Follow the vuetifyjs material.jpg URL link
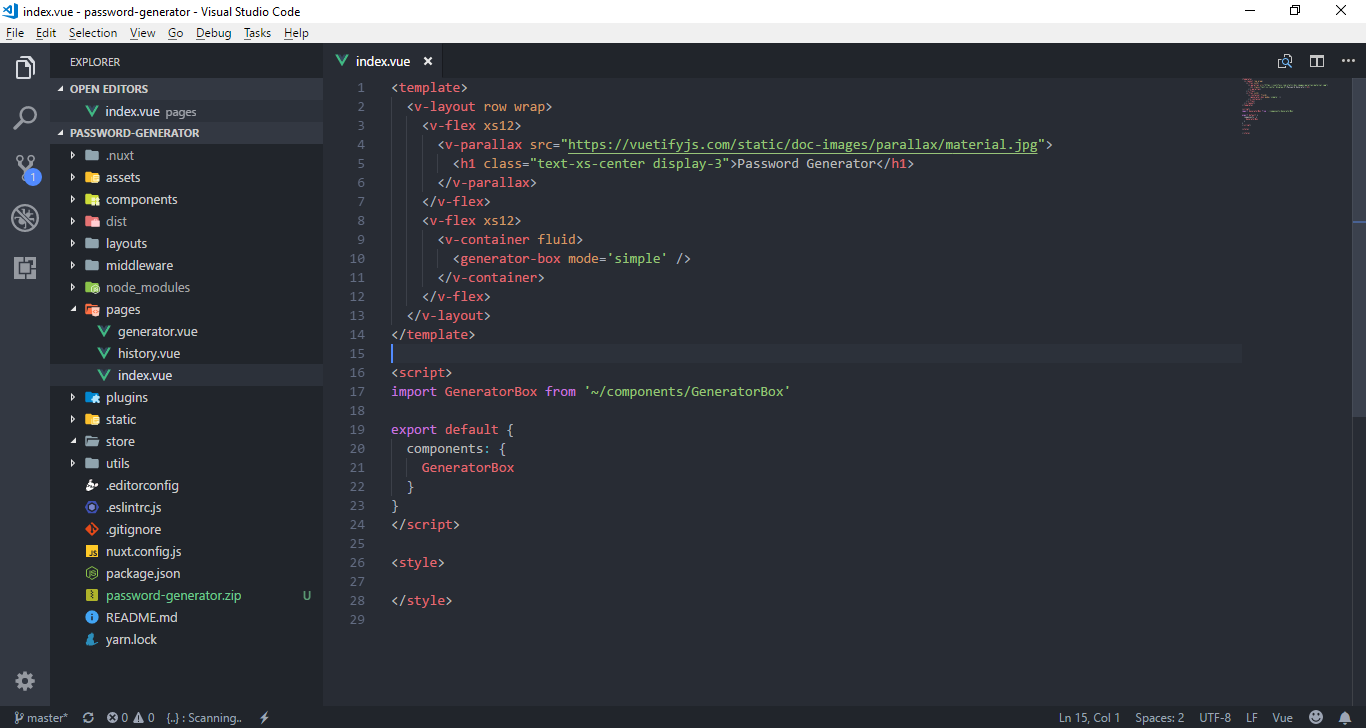This screenshot has height=728, width=1366. (x=803, y=144)
